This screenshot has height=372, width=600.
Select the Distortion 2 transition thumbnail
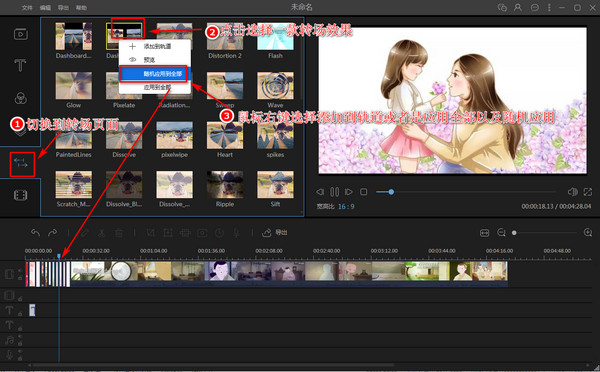225,36
